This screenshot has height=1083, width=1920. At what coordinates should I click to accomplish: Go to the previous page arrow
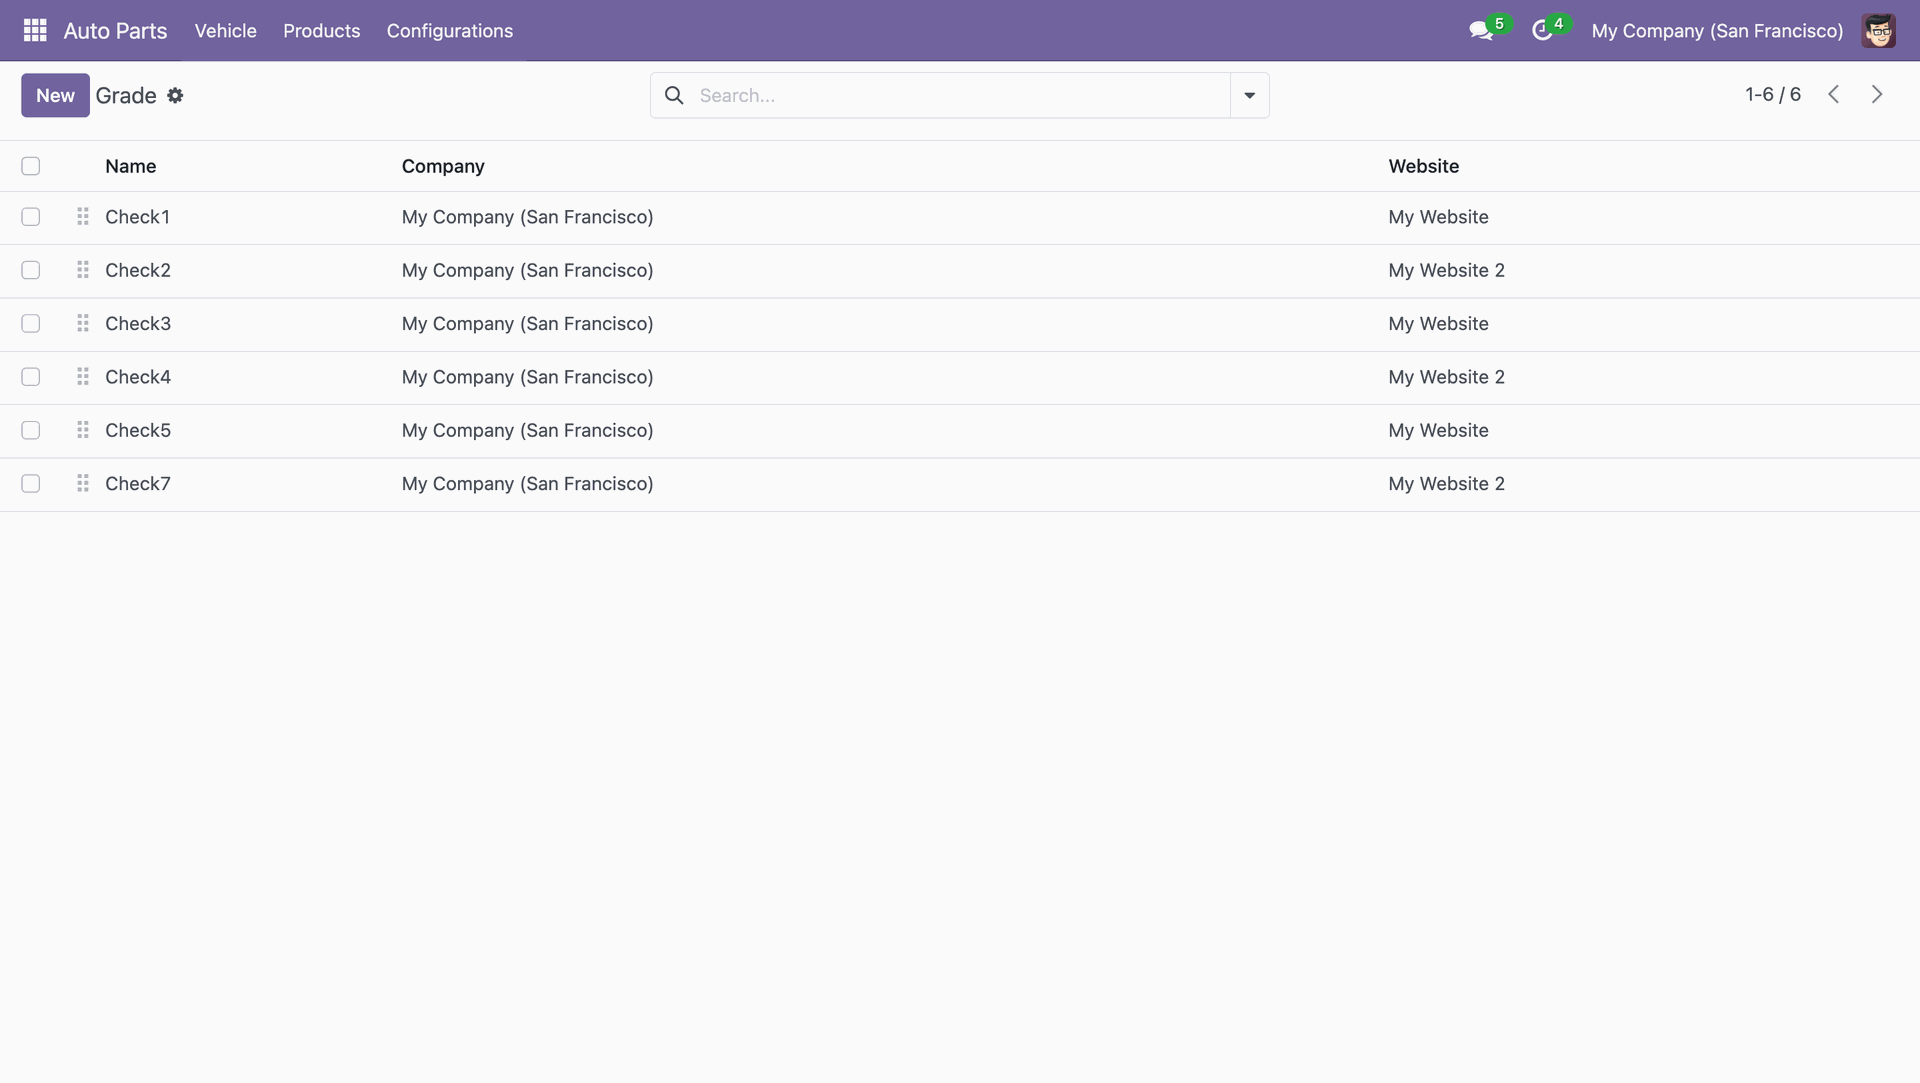tap(1833, 94)
